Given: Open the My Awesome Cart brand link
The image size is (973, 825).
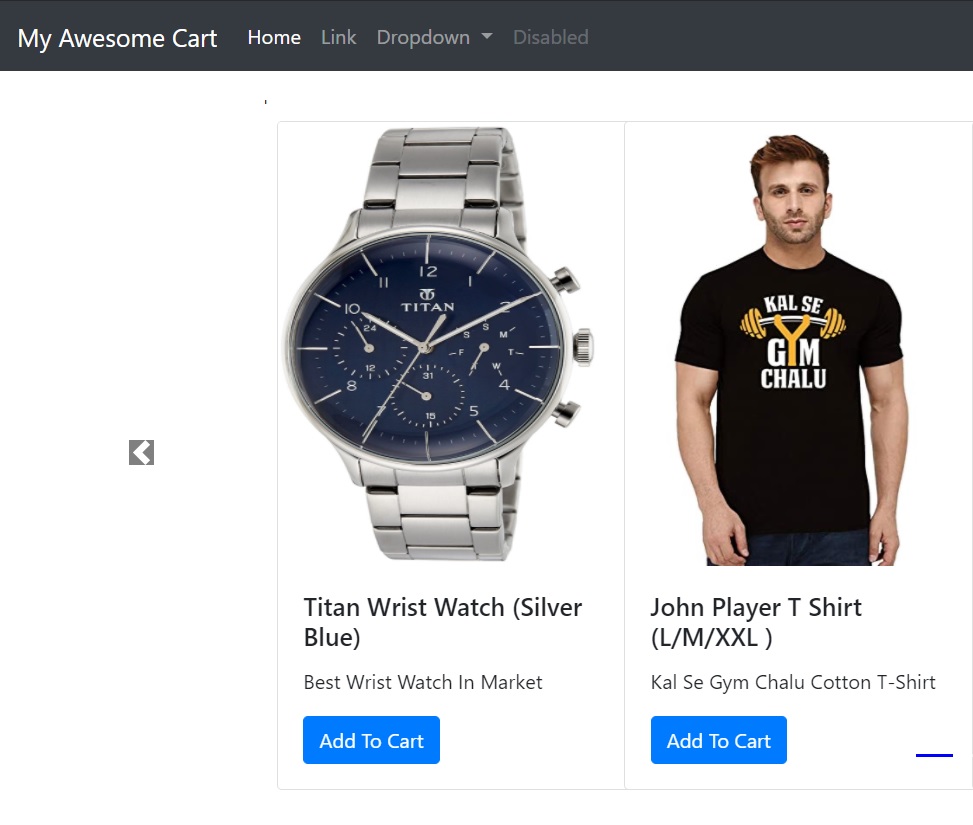Looking at the screenshot, I should click(x=117, y=38).
